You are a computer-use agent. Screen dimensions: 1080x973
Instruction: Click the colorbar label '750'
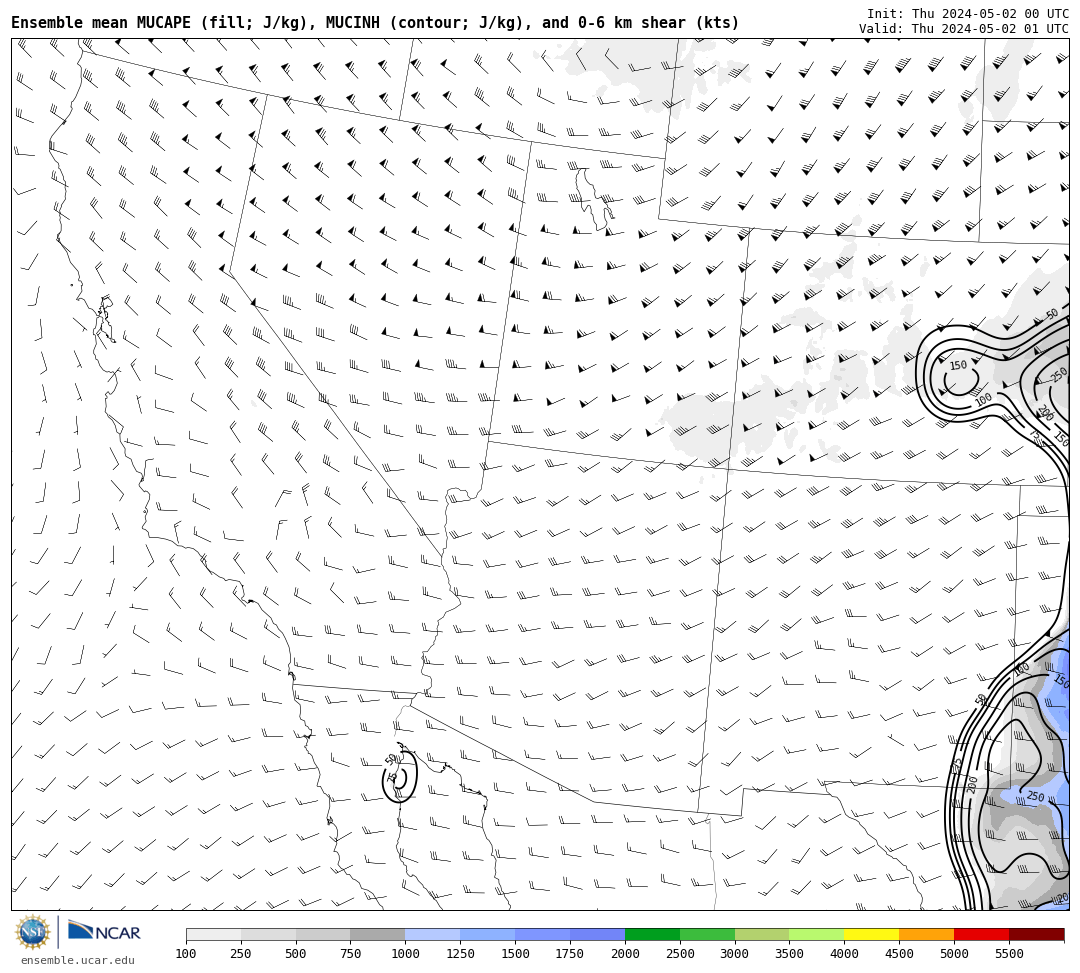[x=351, y=954]
